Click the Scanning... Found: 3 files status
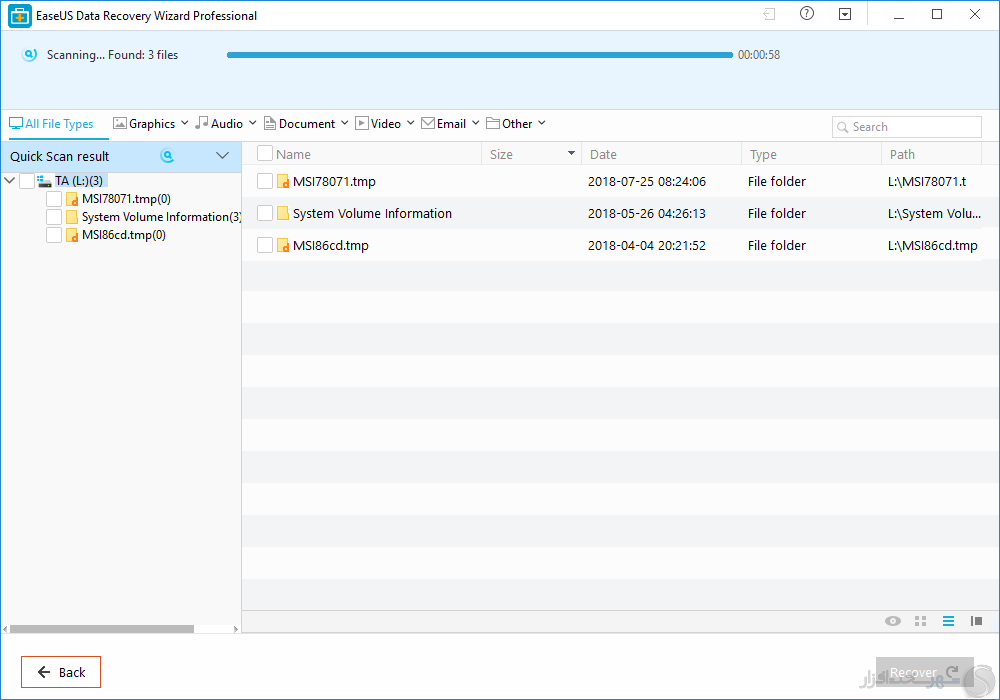Image resolution: width=1000 pixels, height=700 pixels. point(112,55)
